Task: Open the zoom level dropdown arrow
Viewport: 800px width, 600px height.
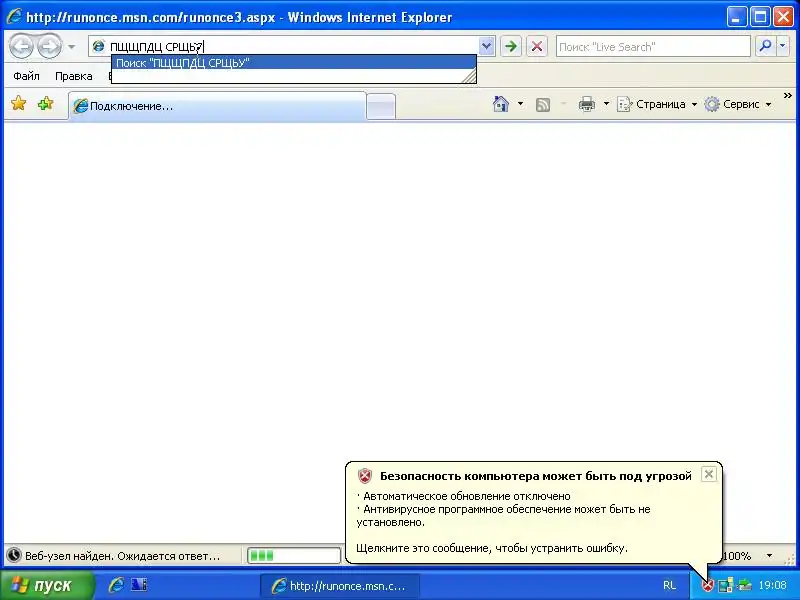Action: tap(769, 556)
